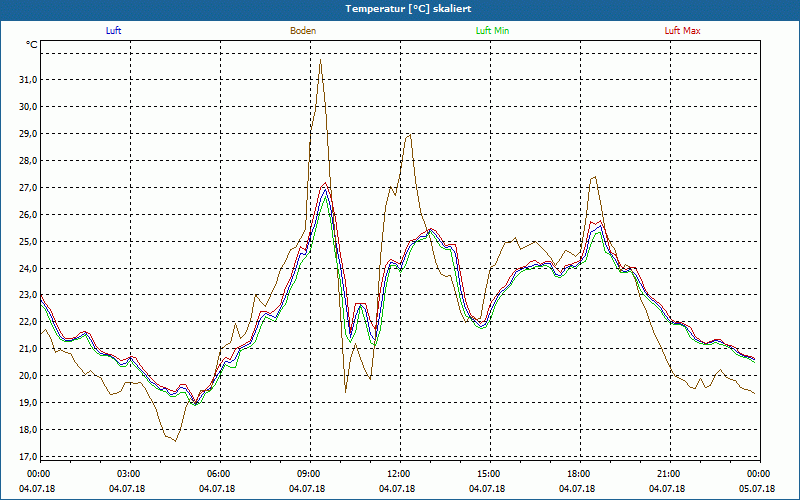This screenshot has height=500, width=800.
Task: Click the '29,0' y-axis value
Action: coord(28,134)
